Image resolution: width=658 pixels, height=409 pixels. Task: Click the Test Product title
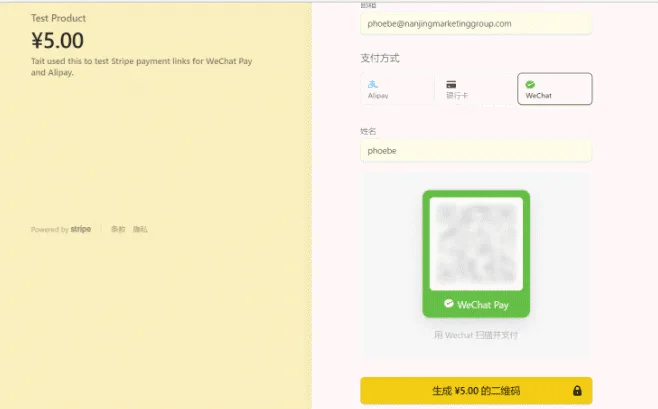(x=58, y=18)
